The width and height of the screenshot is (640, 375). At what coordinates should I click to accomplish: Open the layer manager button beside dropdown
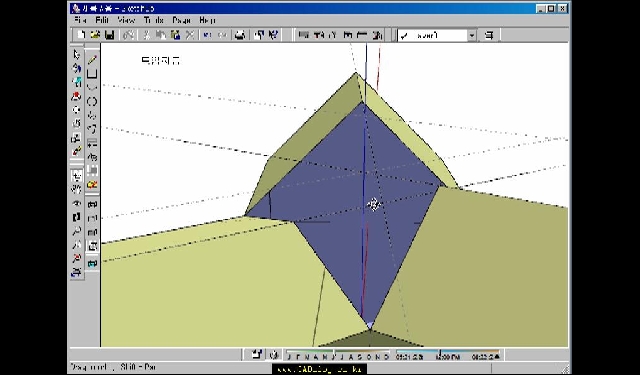[x=489, y=36]
